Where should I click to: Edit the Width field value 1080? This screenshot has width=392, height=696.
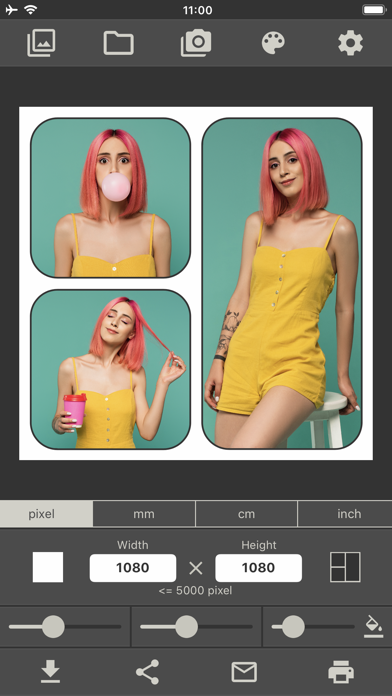(x=133, y=568)
